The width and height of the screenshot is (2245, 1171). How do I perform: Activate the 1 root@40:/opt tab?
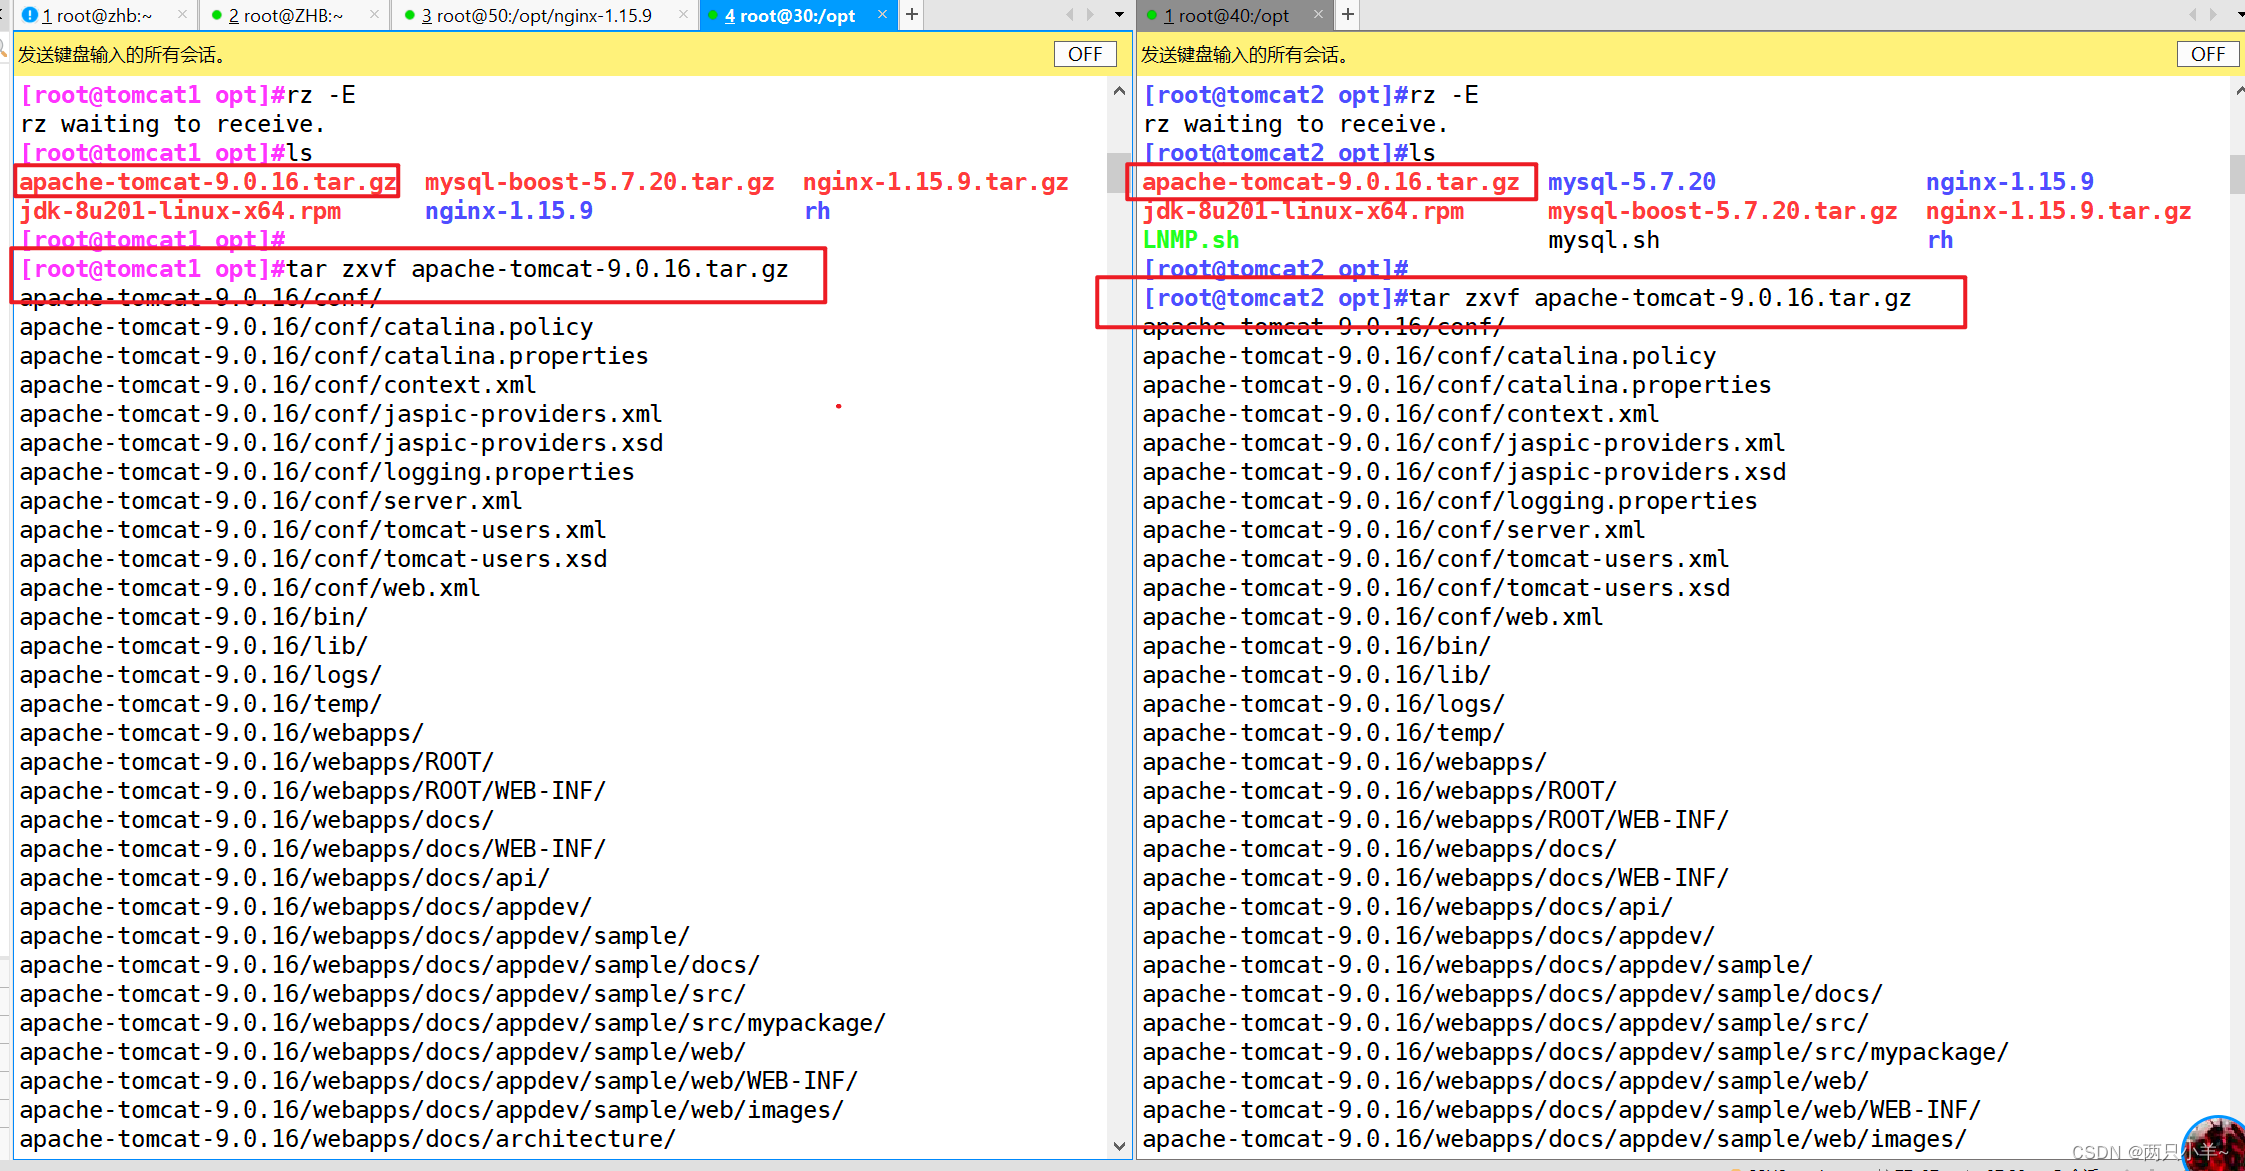(x=1226, y=15)
